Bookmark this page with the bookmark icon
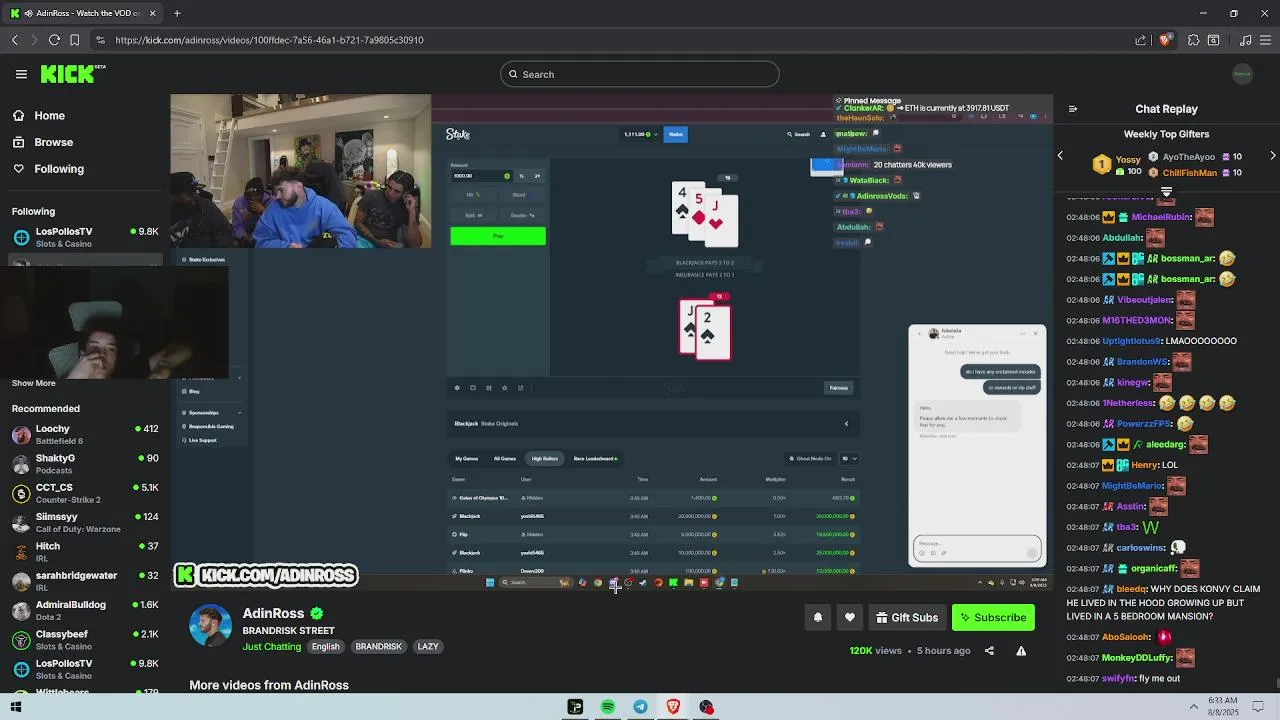Viewport: 1280px width, 720px height. click(x=74, y=40)
